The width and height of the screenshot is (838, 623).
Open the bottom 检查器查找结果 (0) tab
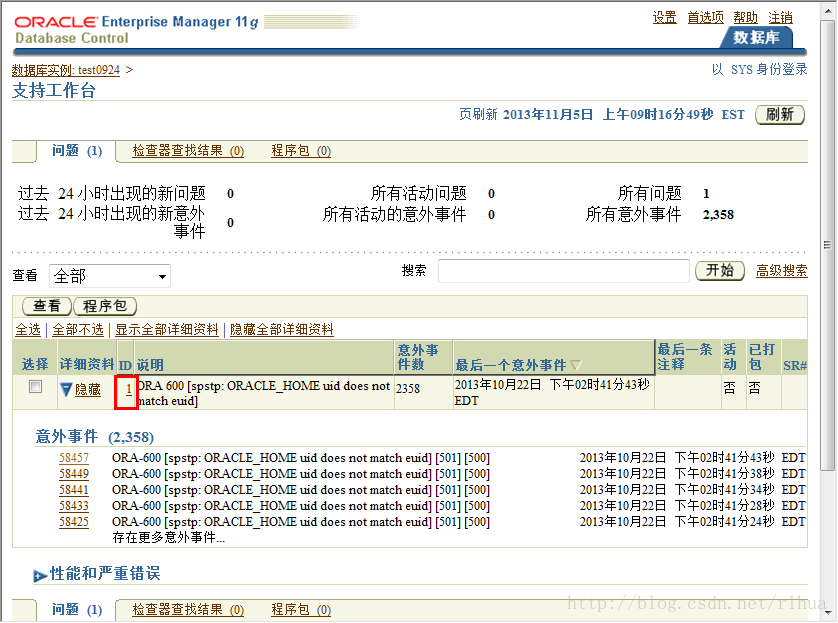tap(188, 610)
